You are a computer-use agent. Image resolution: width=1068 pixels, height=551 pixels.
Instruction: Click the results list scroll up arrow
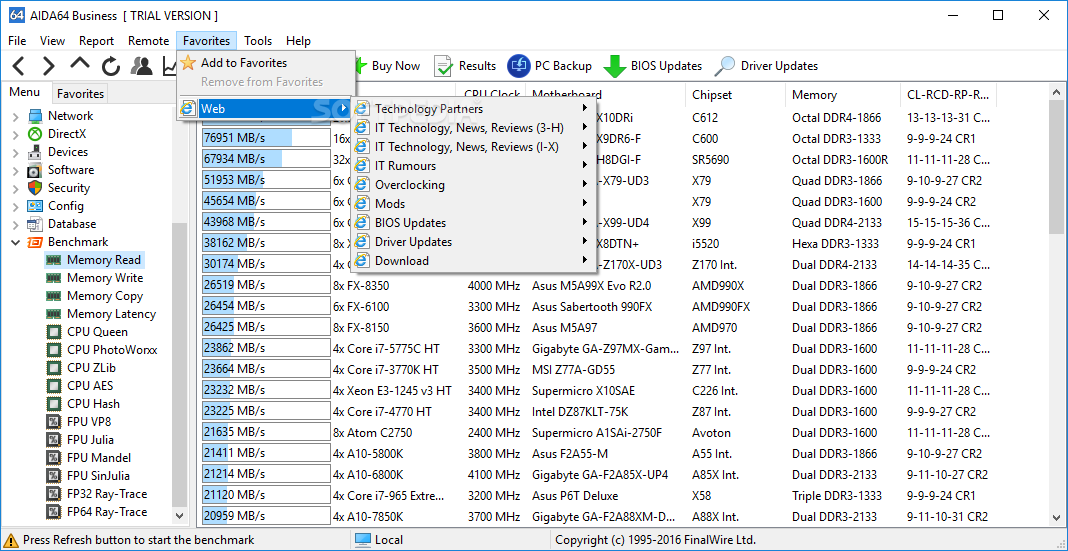pos(1056,91)
